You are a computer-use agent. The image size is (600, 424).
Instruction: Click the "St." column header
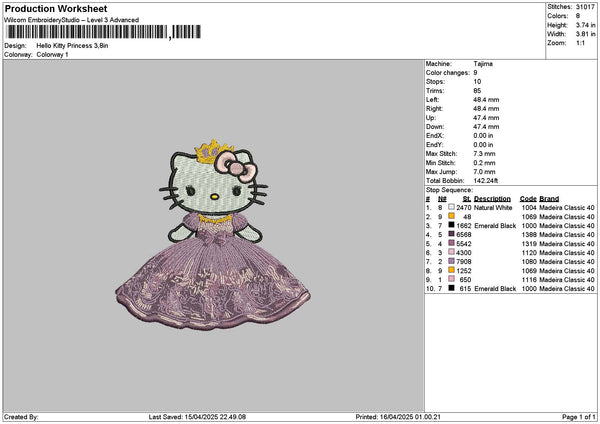pyautogui.click(x=467, y=199)
